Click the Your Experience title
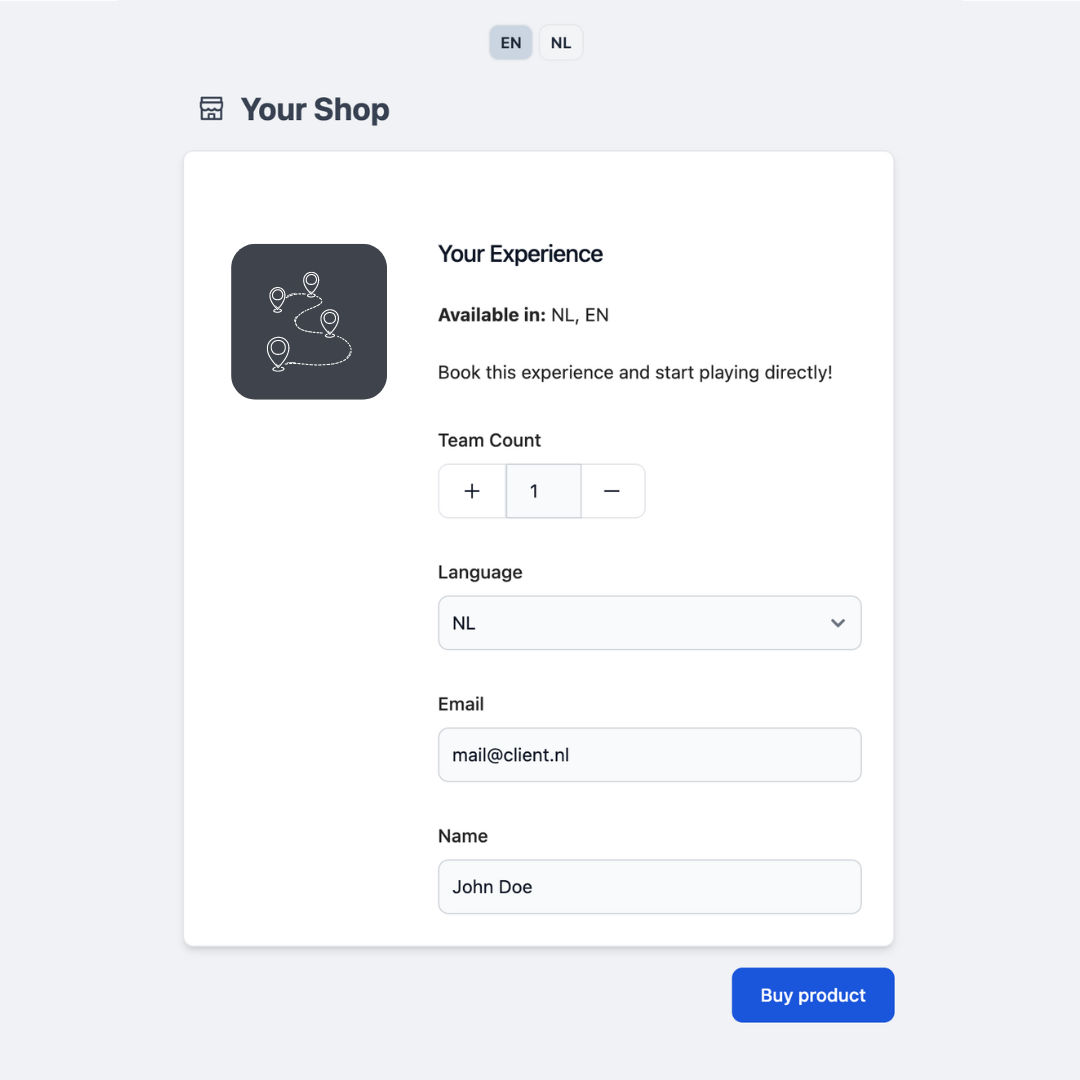The image size is (1080, 1080). point(520,254)
